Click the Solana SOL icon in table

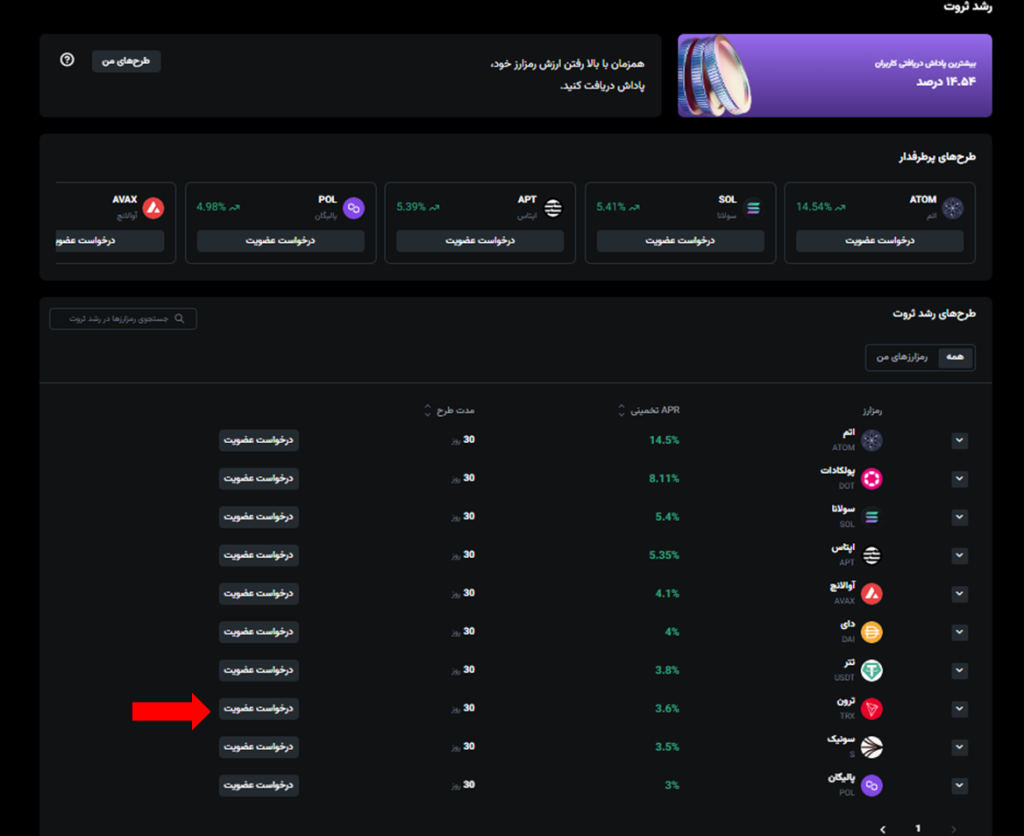(871, 517)
